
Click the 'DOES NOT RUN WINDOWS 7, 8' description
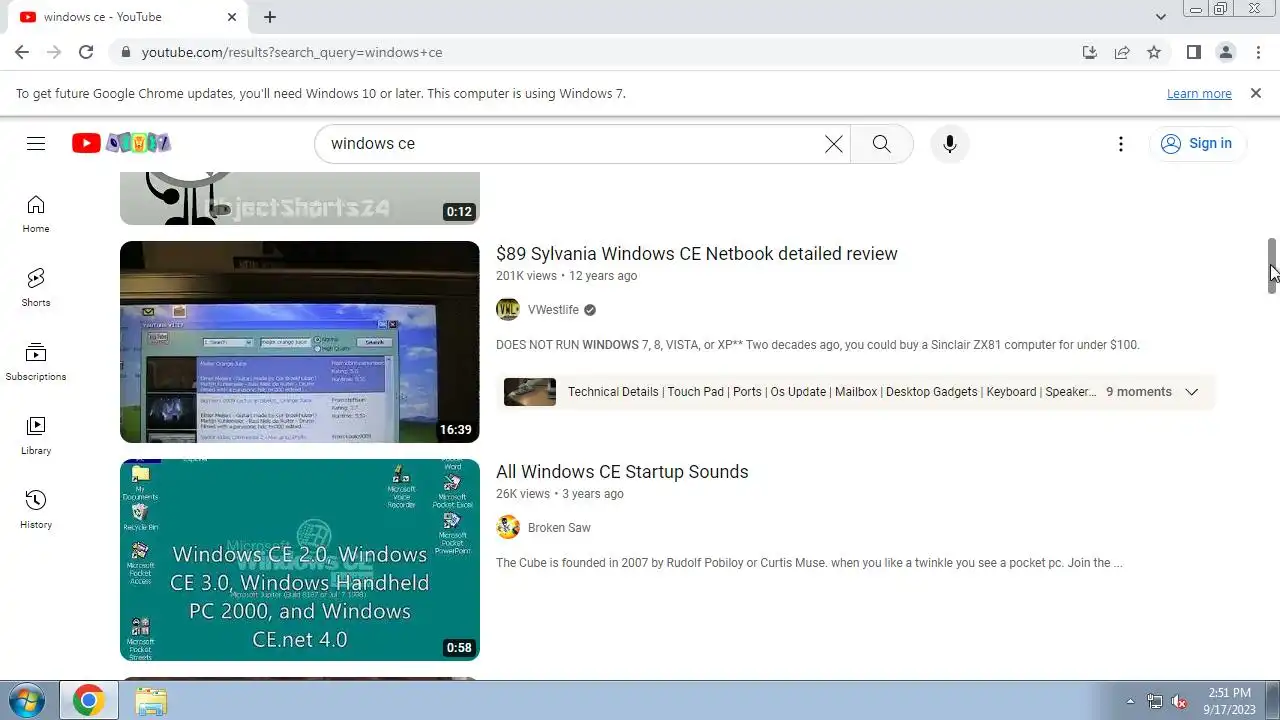pos(818,345)
